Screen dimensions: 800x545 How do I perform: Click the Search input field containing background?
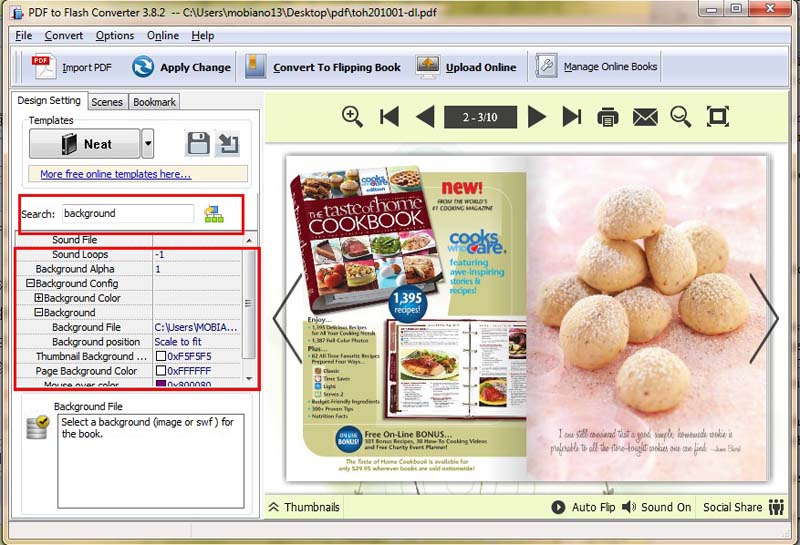click(128, 213)
